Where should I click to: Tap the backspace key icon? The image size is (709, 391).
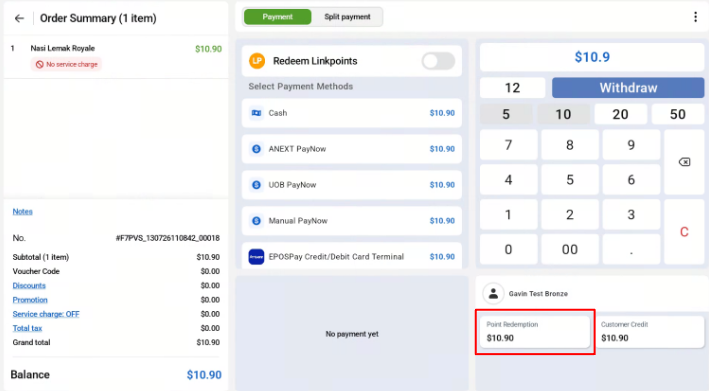pyautogui.click(x=684, y=162)
